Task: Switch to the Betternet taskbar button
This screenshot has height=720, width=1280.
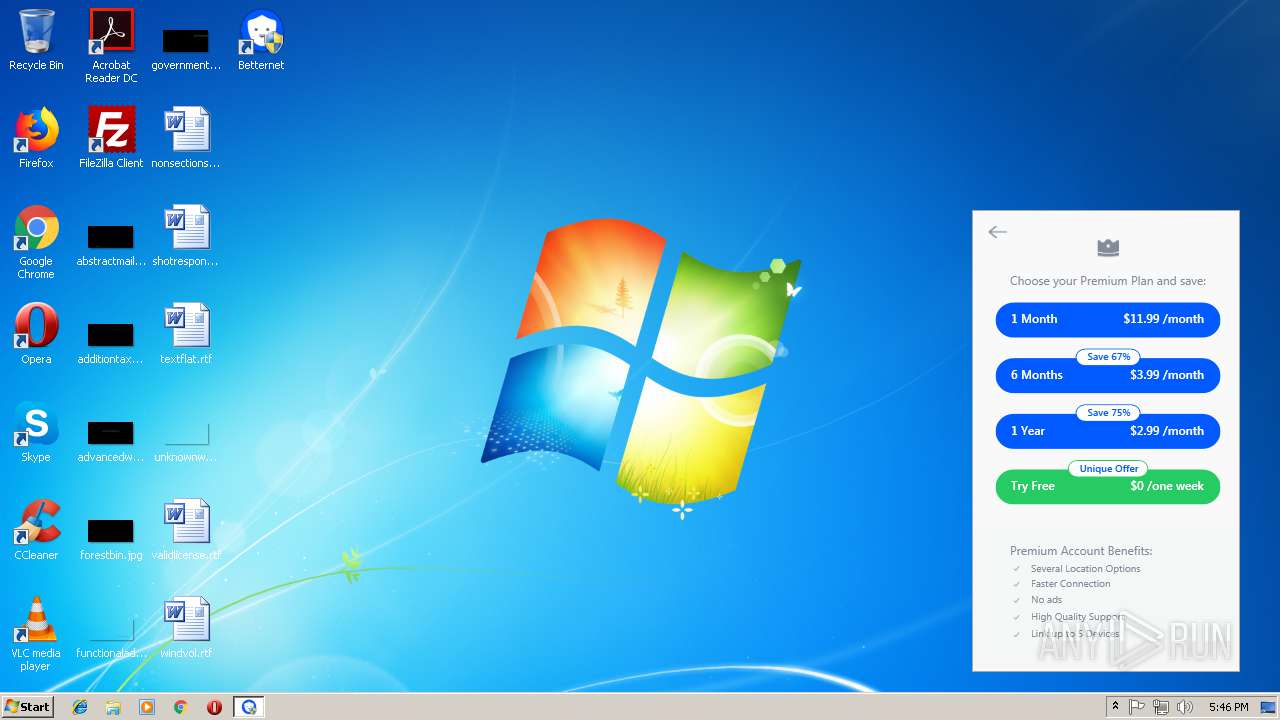Action: pyautogui.click(x=248, y=707)
